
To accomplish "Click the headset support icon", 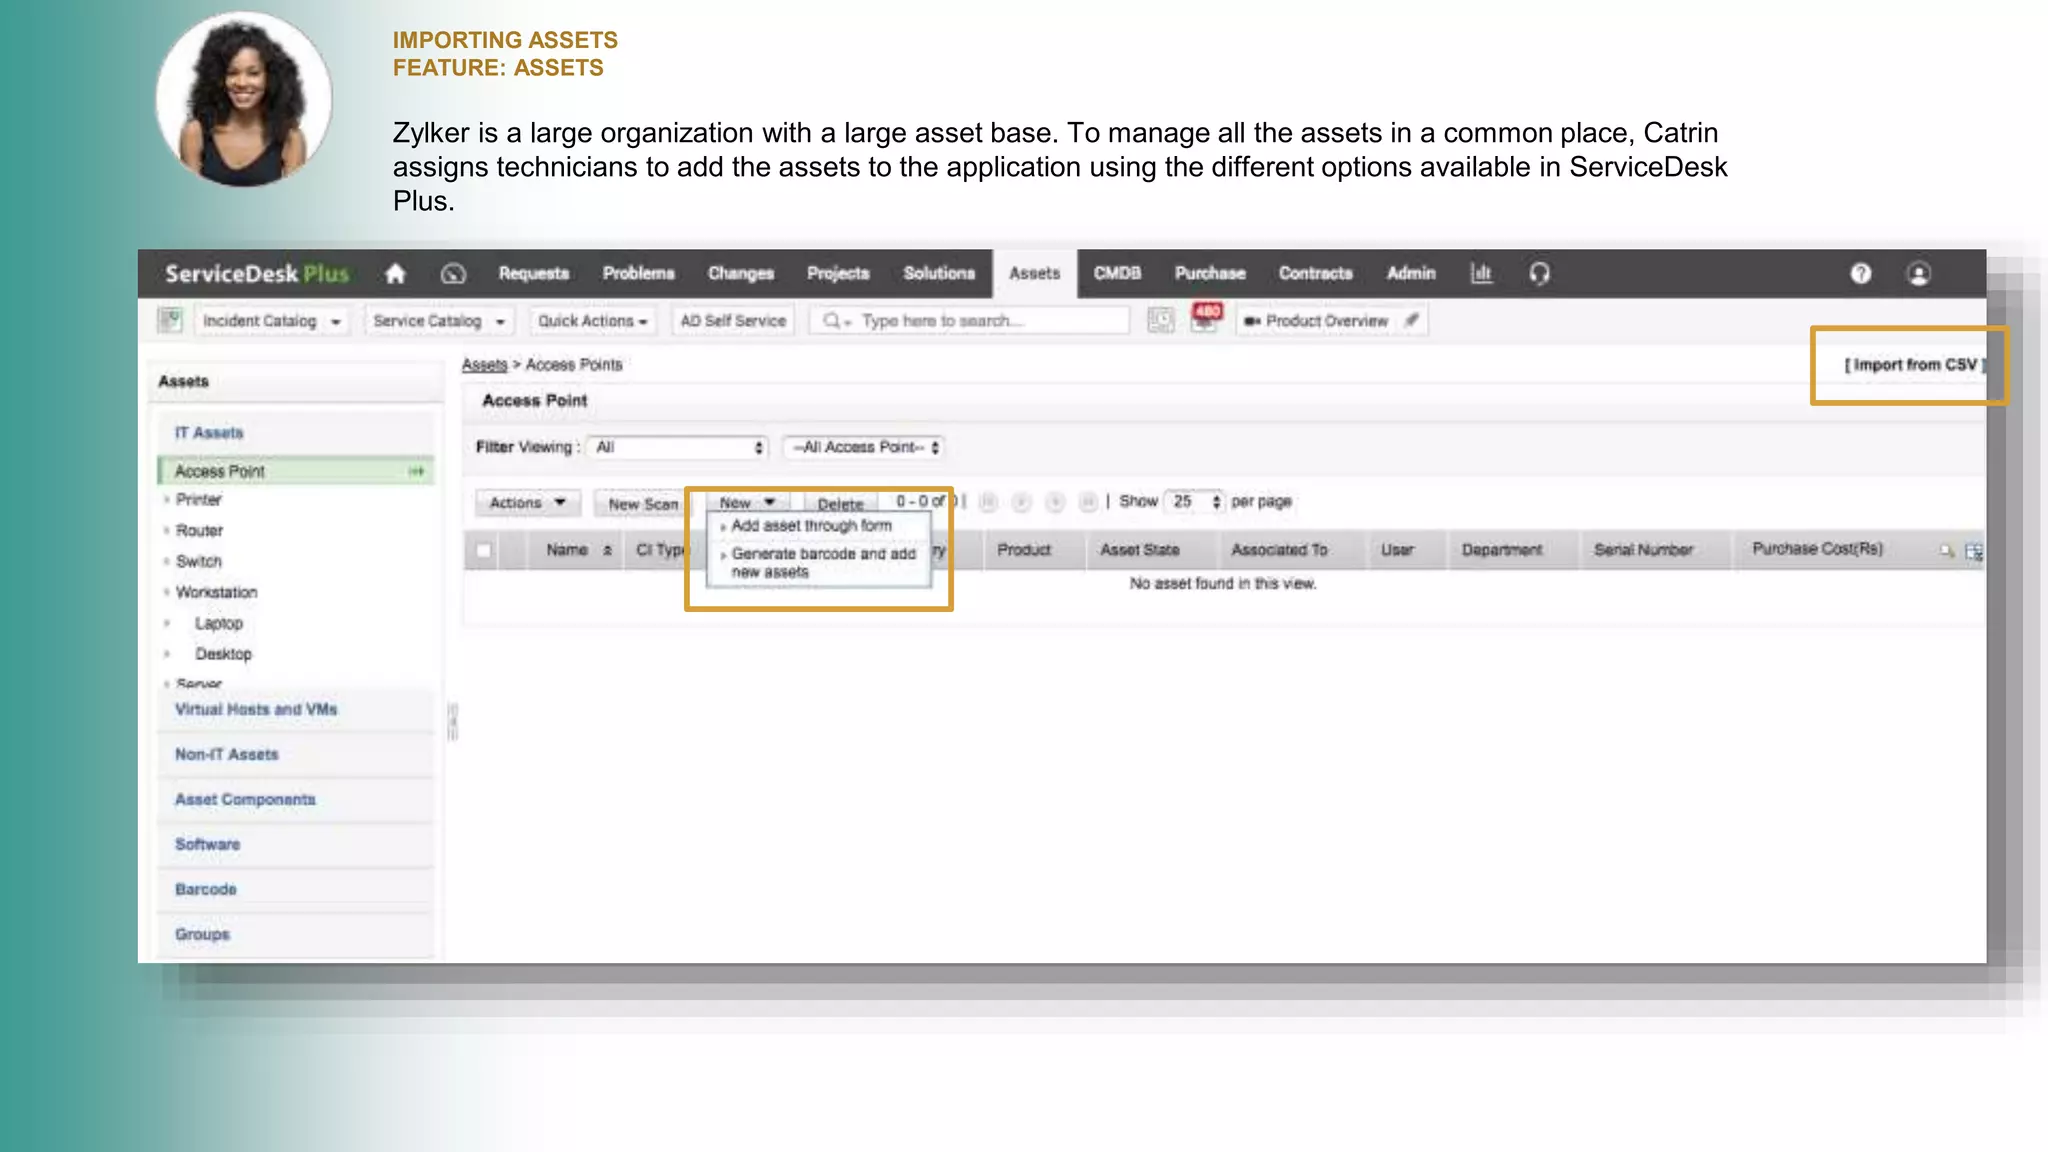I will [x=1539, y=273].
